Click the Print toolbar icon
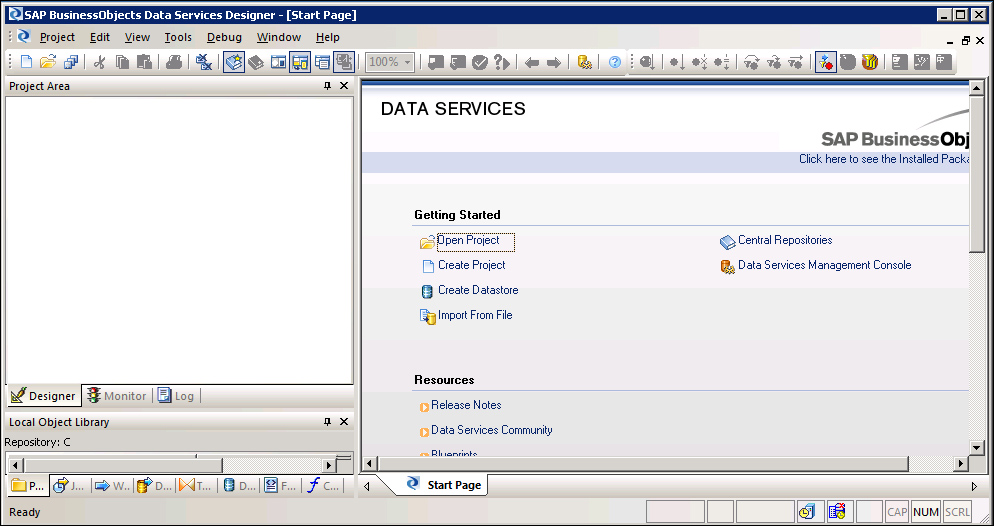The height and width of the screenshot is (526, 994). tap(174, 62)
